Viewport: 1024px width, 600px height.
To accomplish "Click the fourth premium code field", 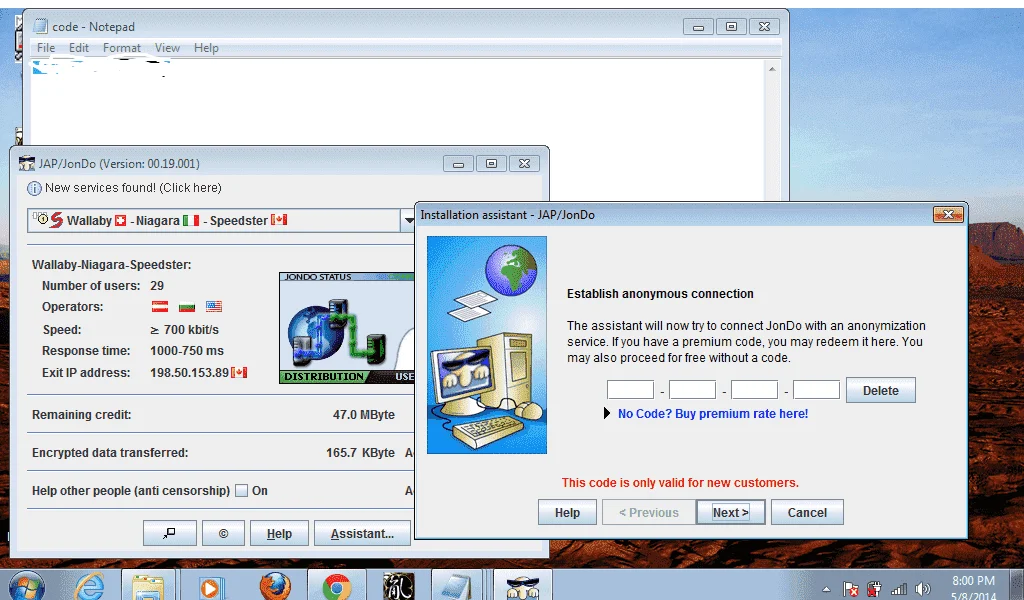I will pyautogui.click(x=816, y=390).
